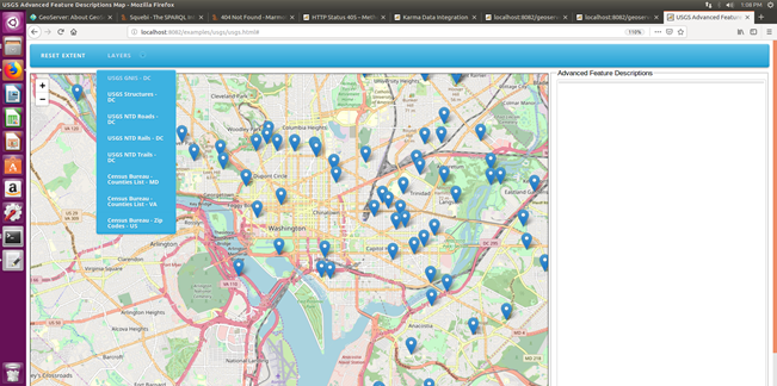Open LibreOffice Calc from the dock
This screenshot has height=386, width=777.
(x=12, y=118)
